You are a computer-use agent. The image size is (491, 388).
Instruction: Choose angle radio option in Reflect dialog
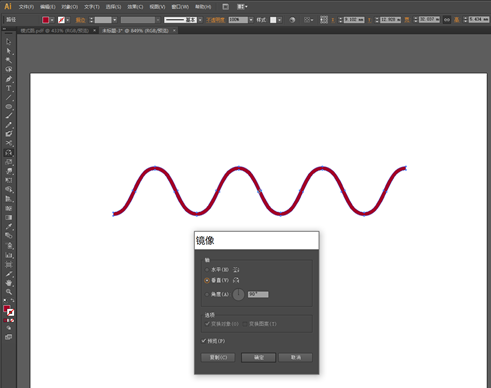pos(207,295)
